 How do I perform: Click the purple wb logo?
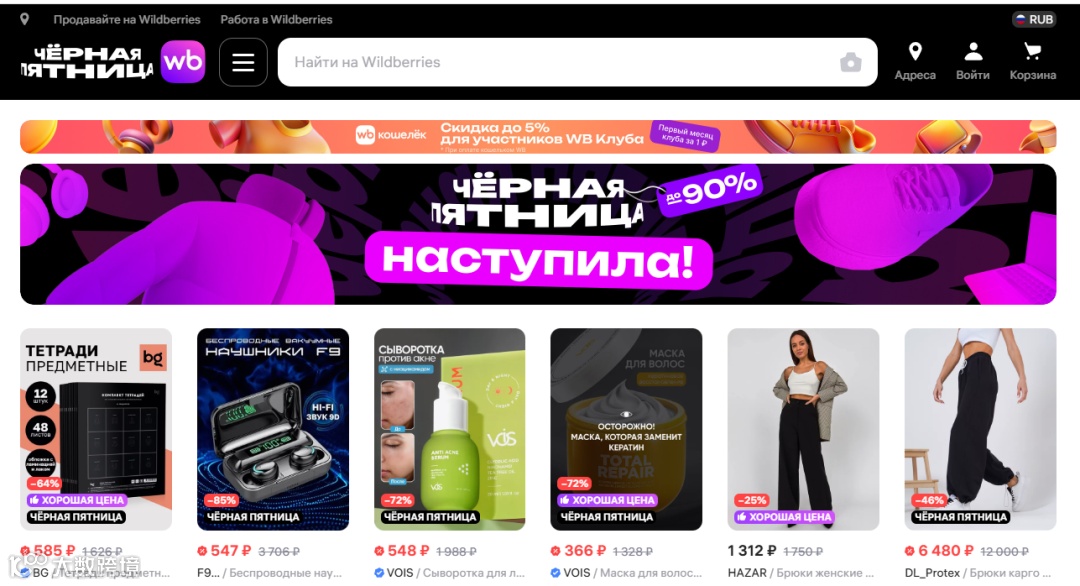[183, 61]
